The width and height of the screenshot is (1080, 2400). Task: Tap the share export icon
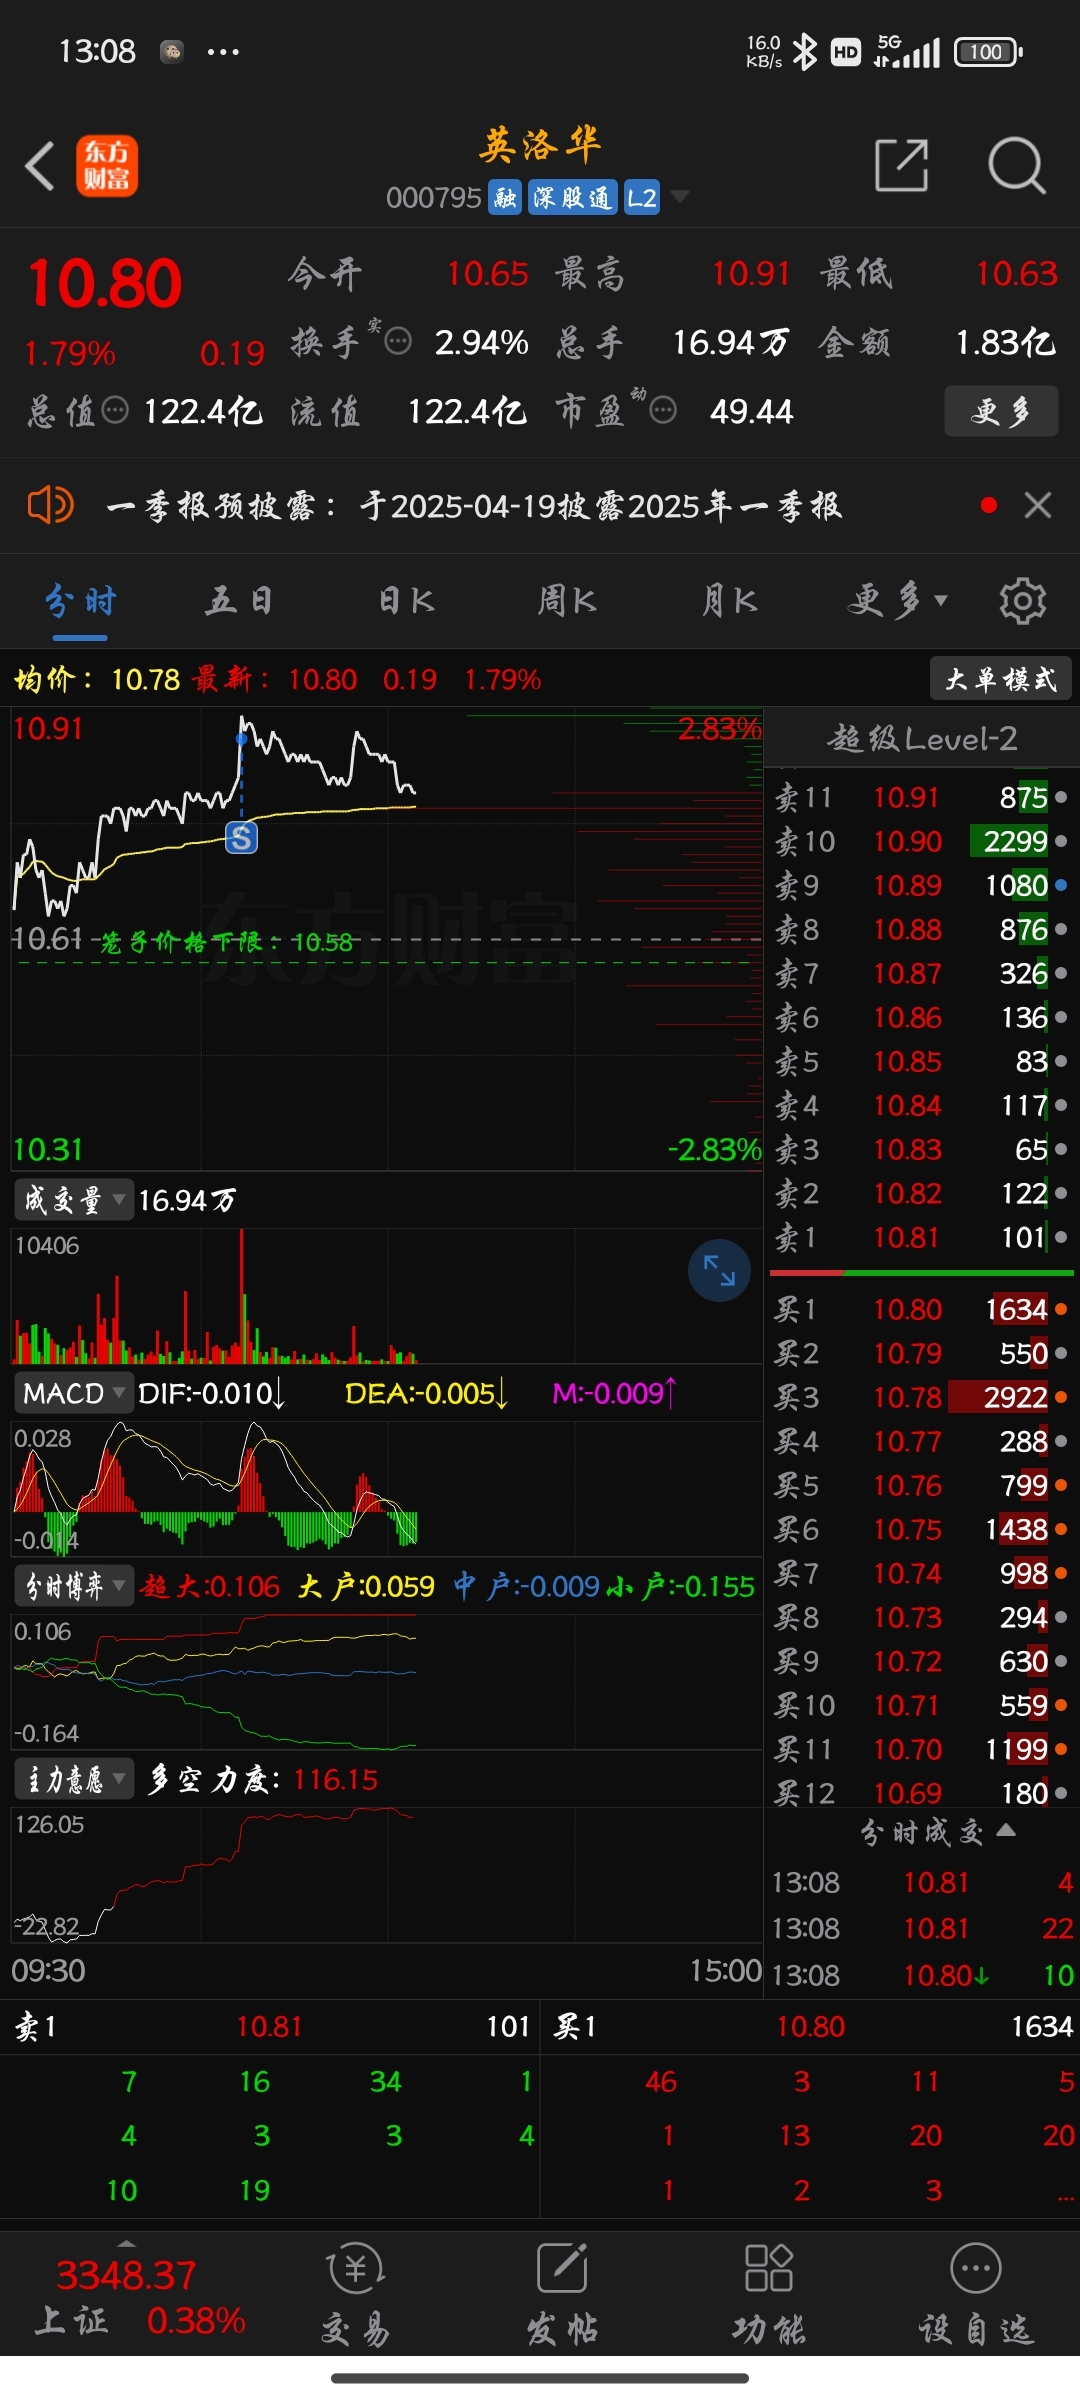(x=901, y=165)
